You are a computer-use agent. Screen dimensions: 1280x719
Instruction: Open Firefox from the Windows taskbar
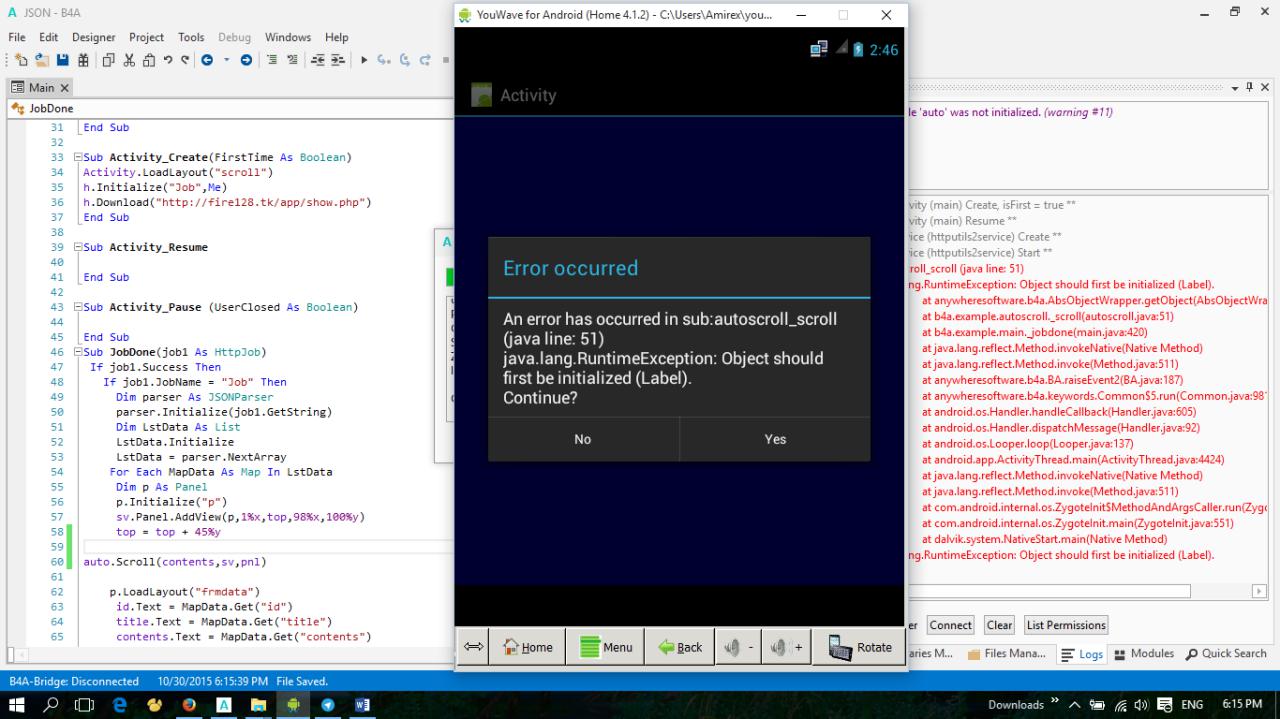point(189,705)
